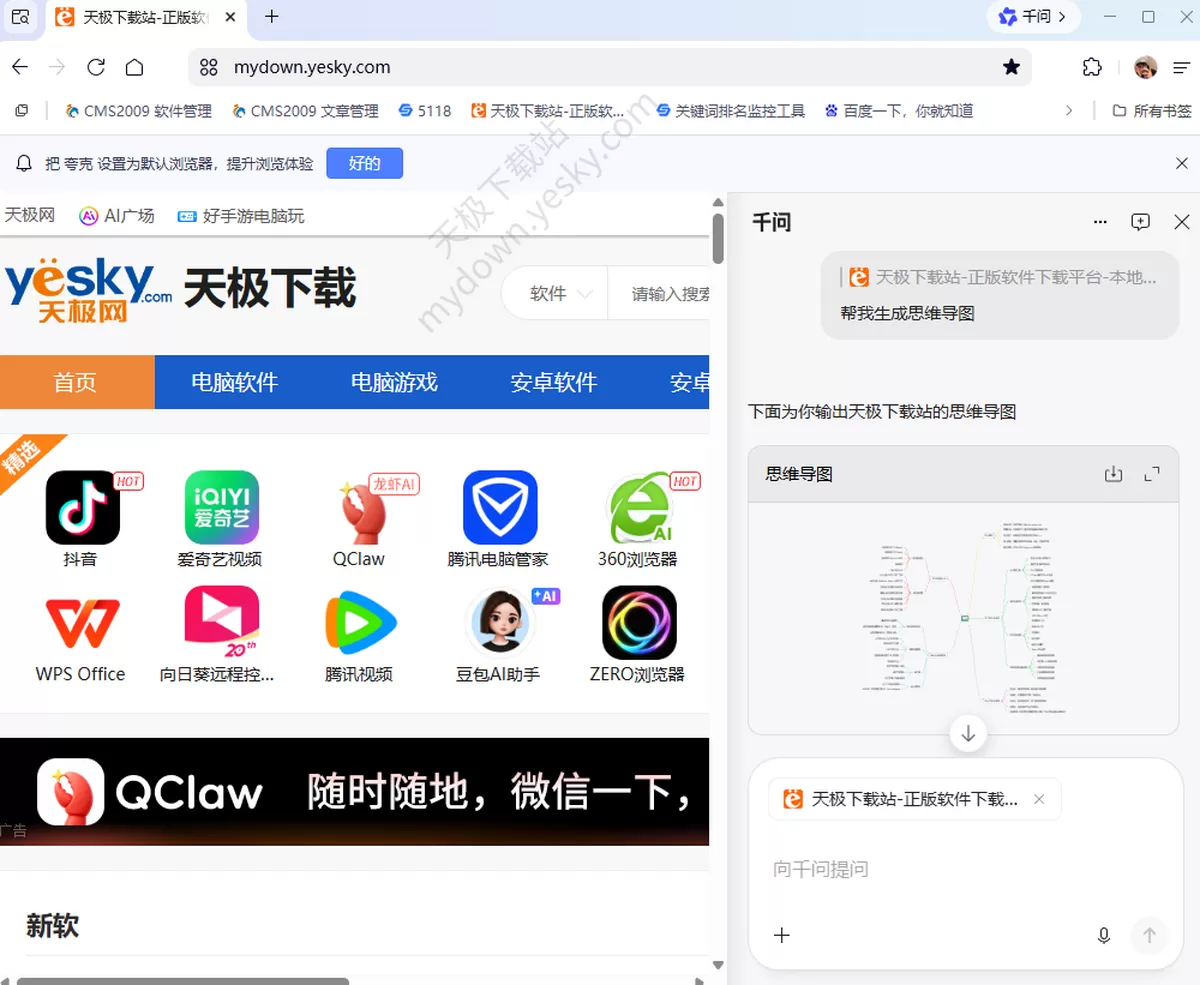Open the 天极网 link
This screenshot has height=985, width=1200.
pos(29,215)
